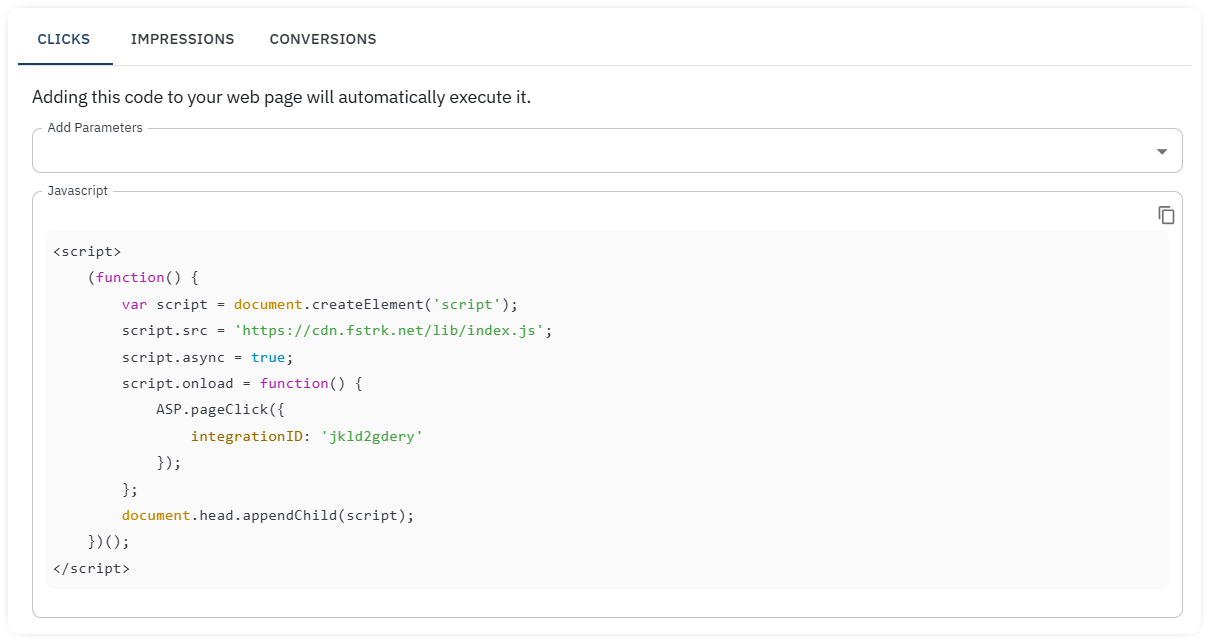Click the Javascript panel label
Screen dimensions: 1209x642
(77, 190)
